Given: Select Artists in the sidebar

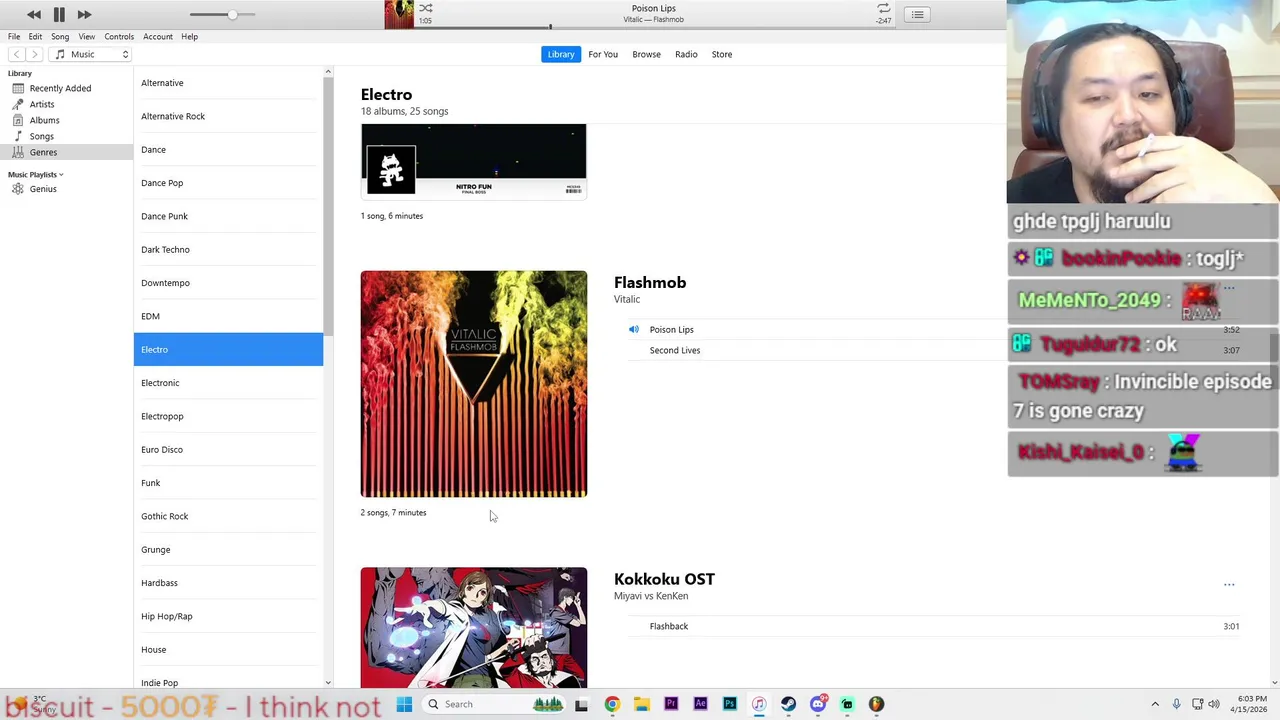Looking at the screenshot, I should point(66,104).
